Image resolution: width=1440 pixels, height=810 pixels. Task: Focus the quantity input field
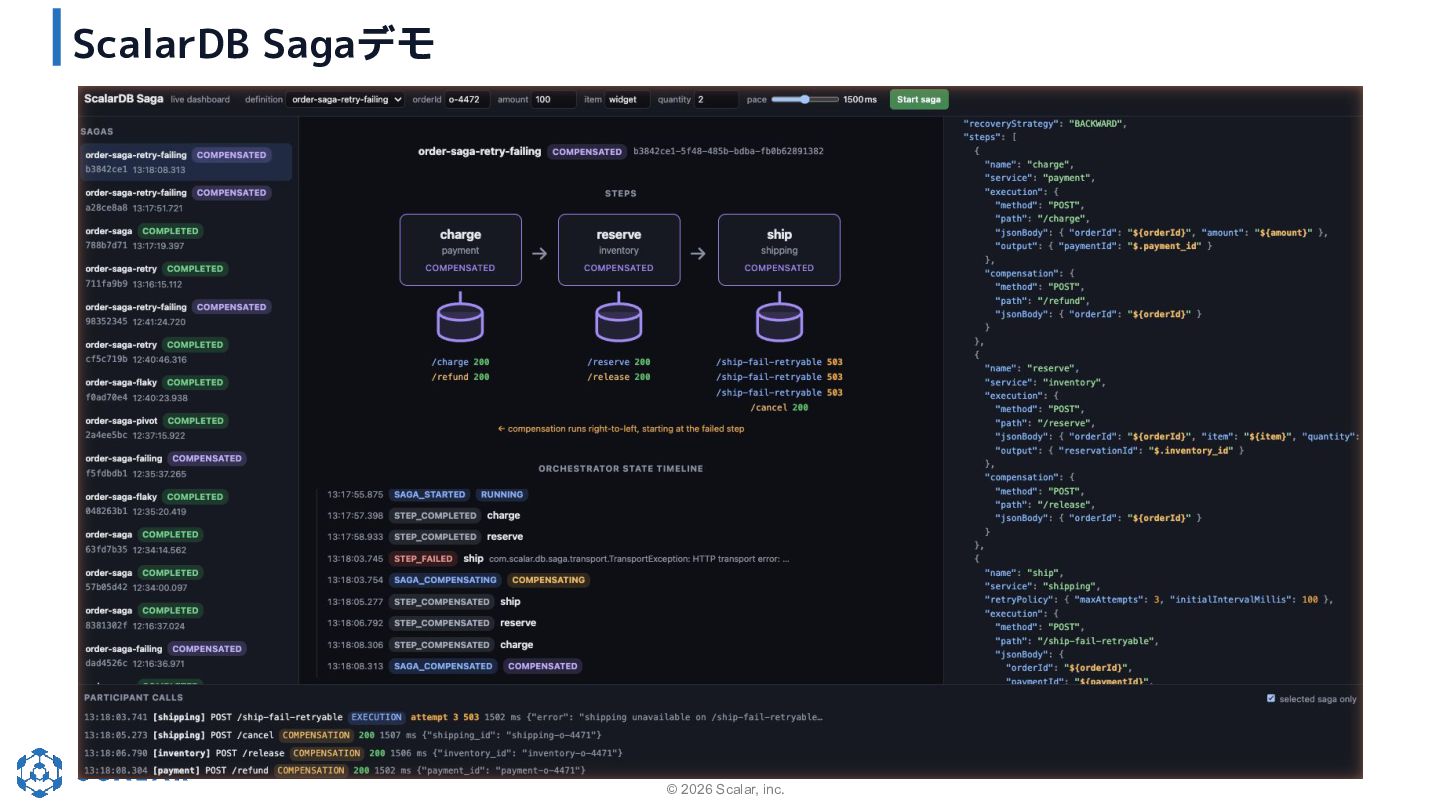[x=716, y=100]
